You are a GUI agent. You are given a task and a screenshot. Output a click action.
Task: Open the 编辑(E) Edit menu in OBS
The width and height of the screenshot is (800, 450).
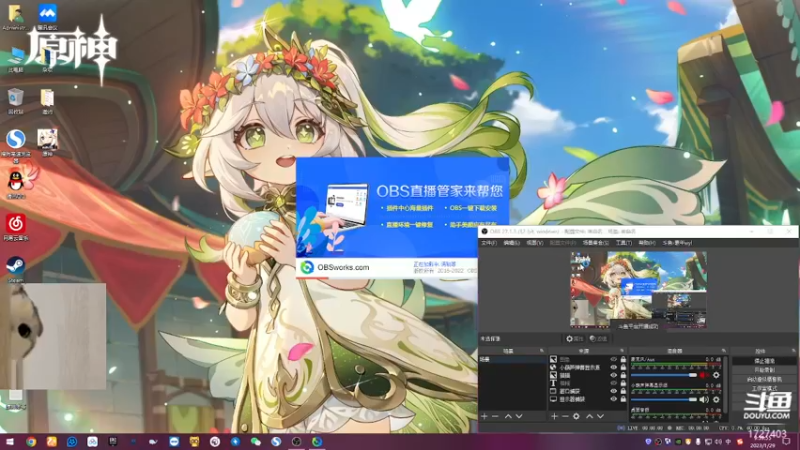point(511,243)
